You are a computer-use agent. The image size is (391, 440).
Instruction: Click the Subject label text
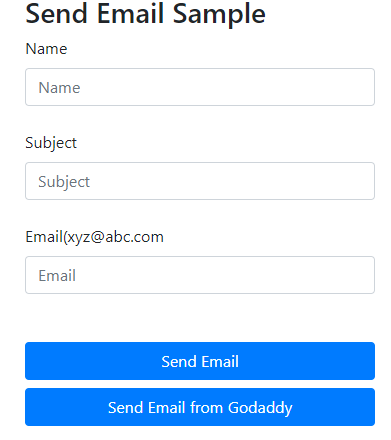click(x=51, y=143)
